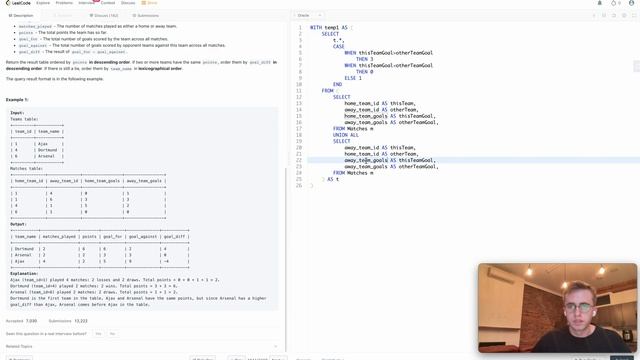Image resolution: width=640 pixels, height=360 pixels.
Task: Switch to the Solution tab
Action: [x=62, y=16]
